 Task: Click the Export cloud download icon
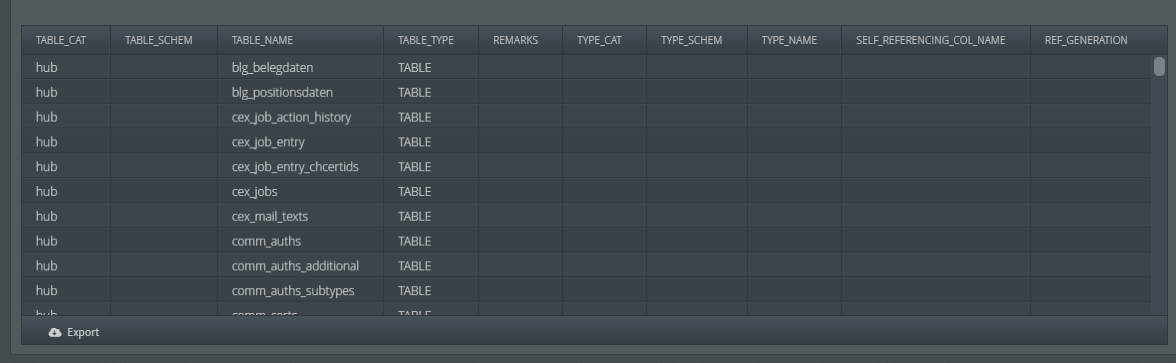55,332
